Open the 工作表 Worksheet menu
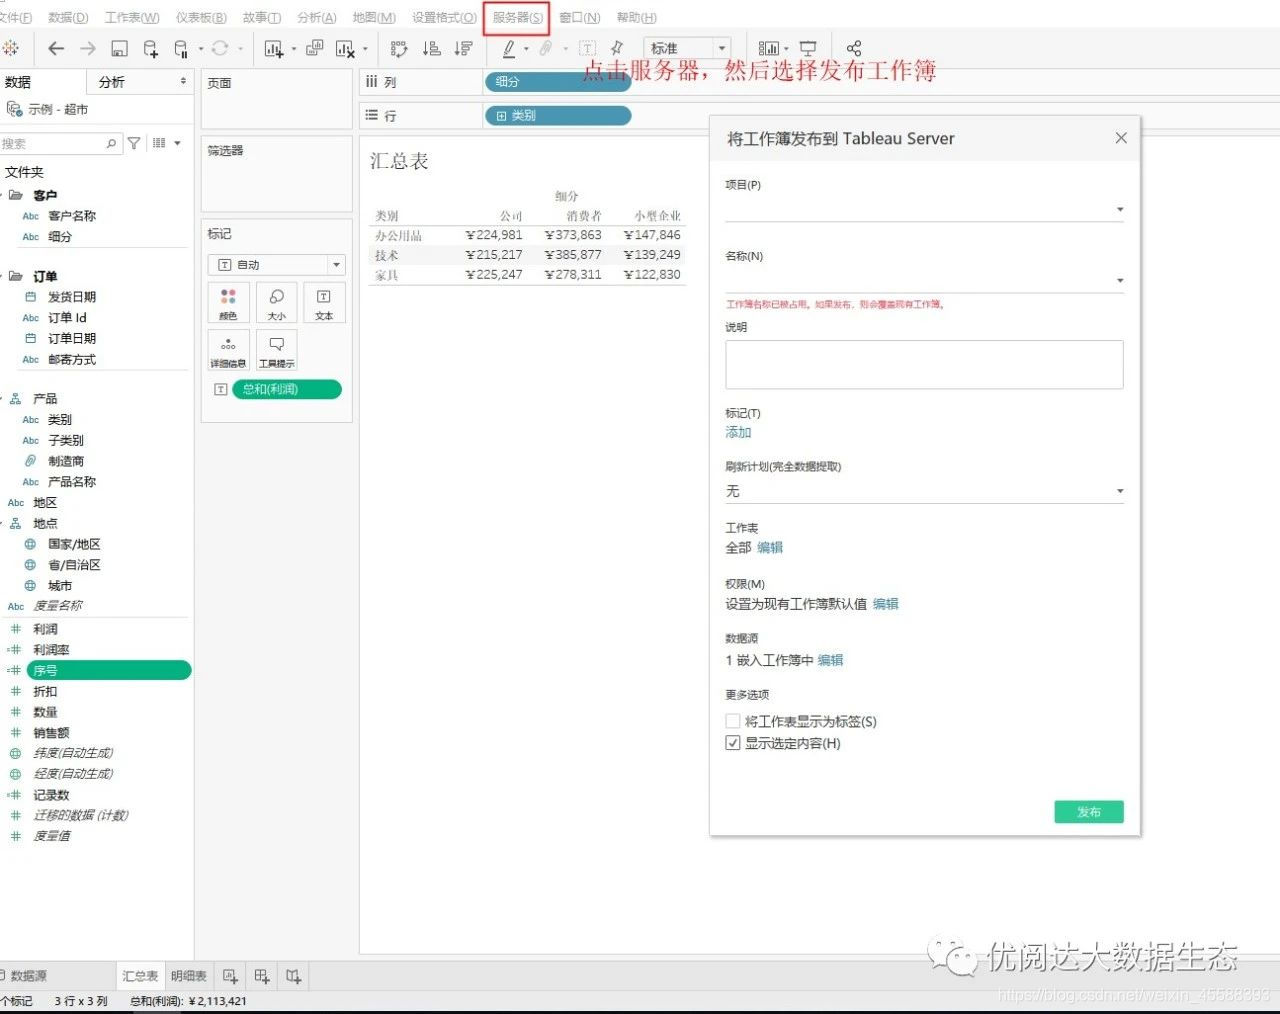Viewport: 1280px width, 1014px height. click(x=132, y=17)
